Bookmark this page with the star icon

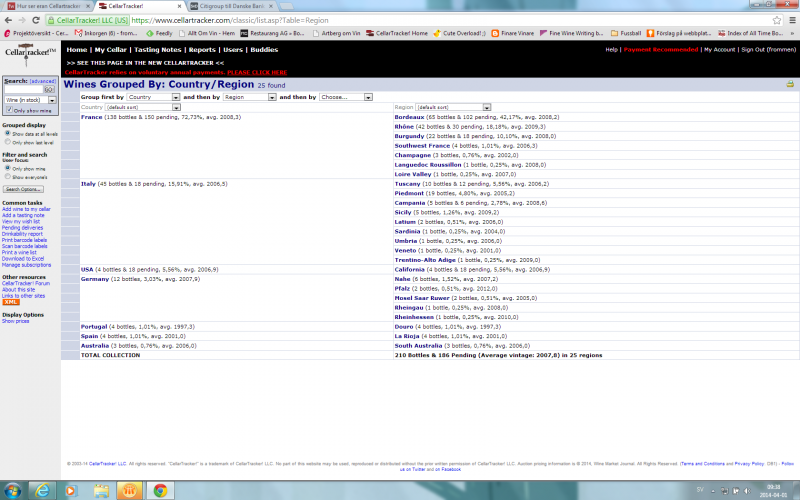point(777,20)
